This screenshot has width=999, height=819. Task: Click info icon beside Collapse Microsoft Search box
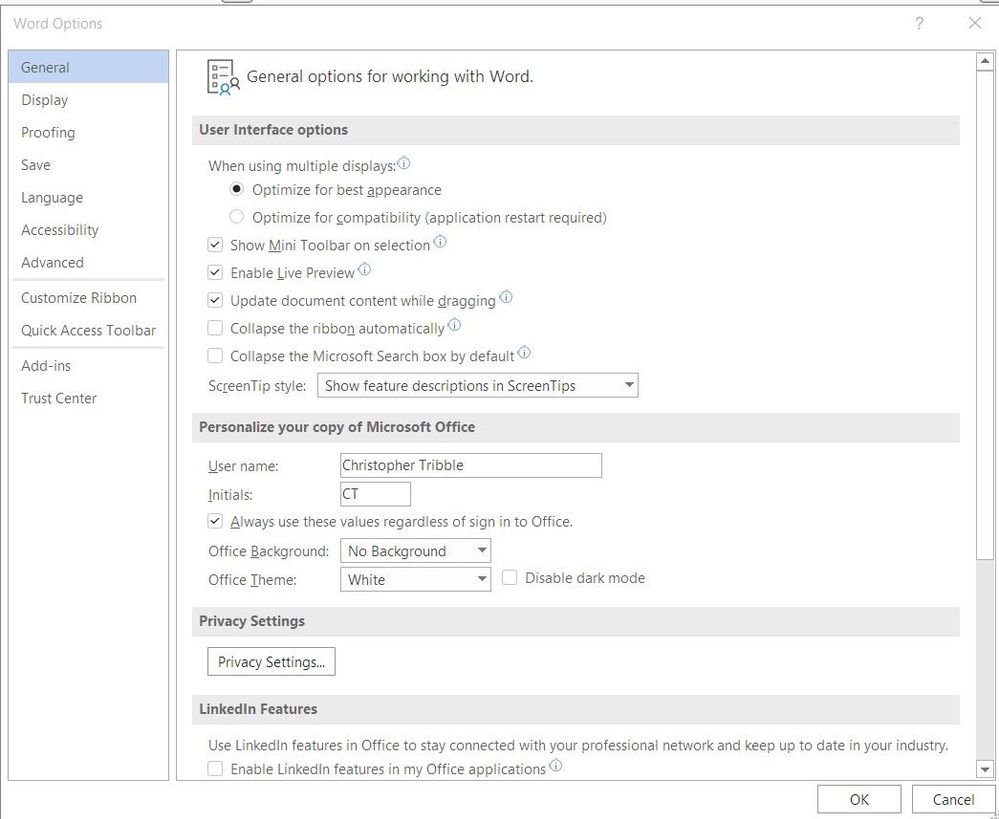pyautogui.click(x=524, y=352)
